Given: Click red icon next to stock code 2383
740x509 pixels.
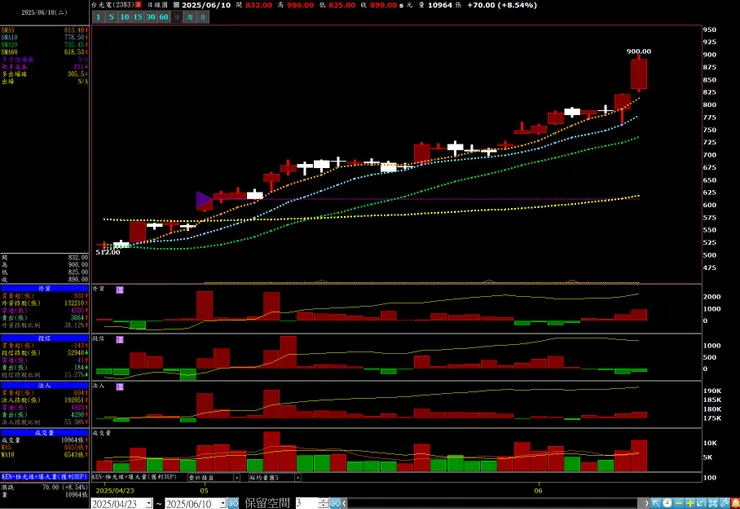Looking at the screenshot, I should point(138,5).
